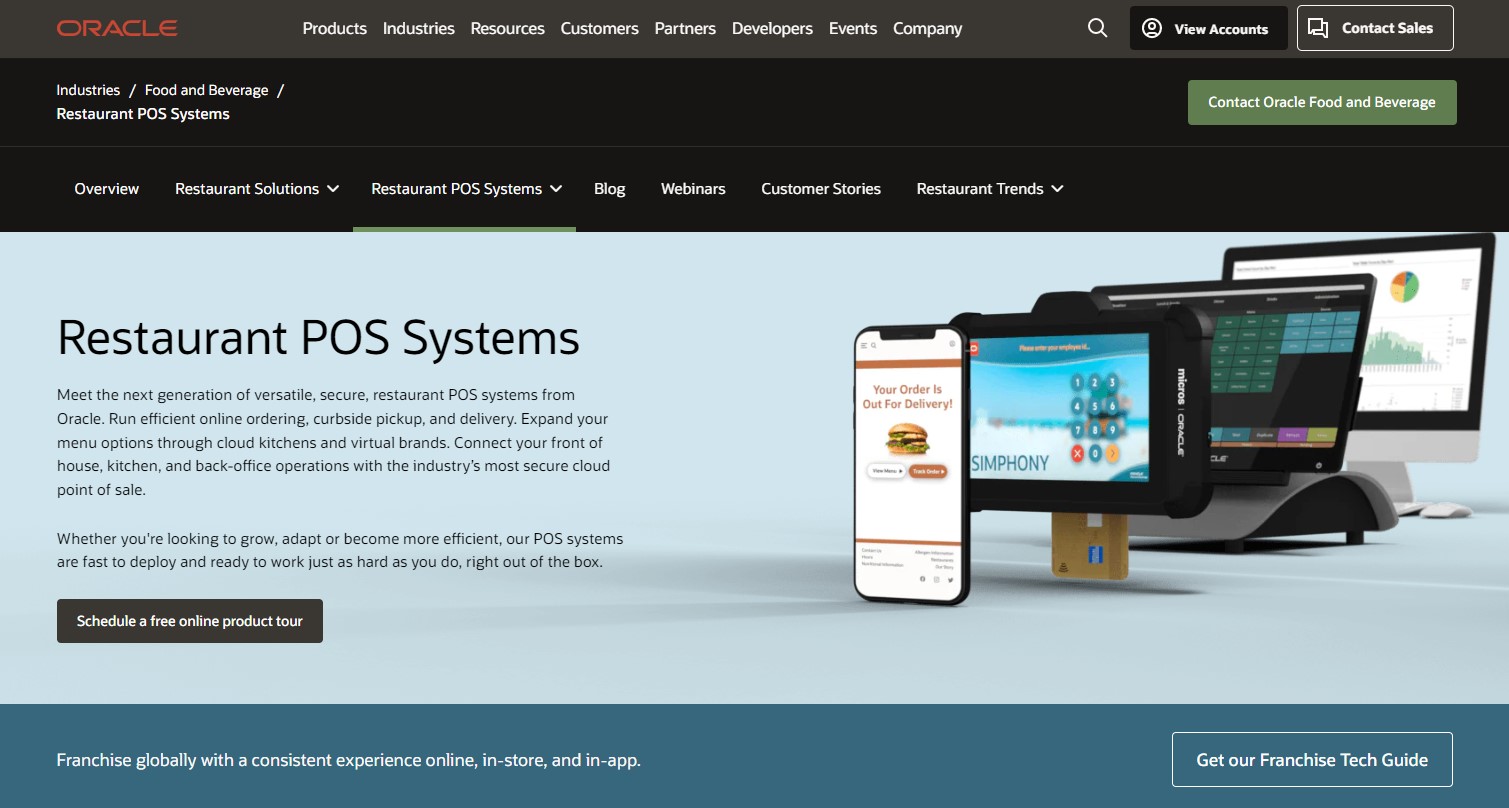Click the Your Order Is Out For Delivery text
This screenshot has height=808, width=1509.
pyautogui.click(x=908, y=397)
